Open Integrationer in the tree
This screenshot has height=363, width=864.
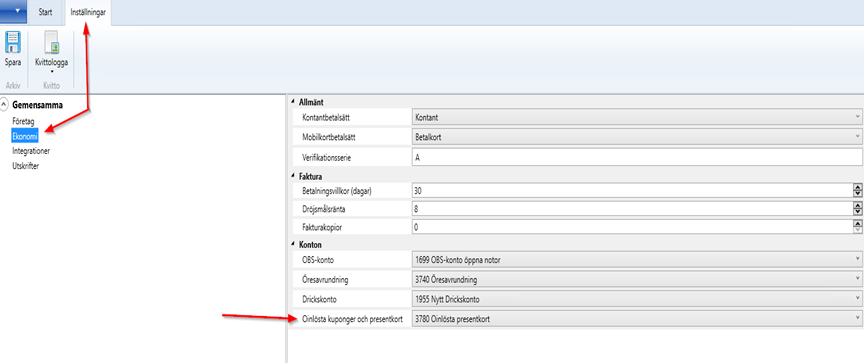coord(31,150)
